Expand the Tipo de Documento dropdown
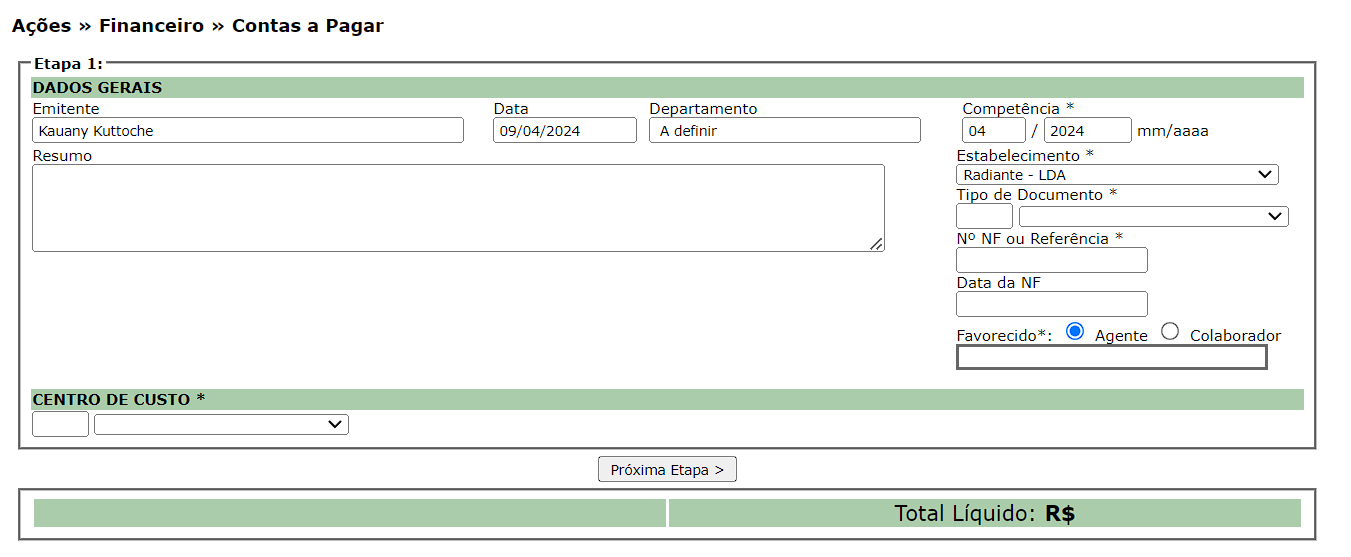The height and width of the screenshot is (557, 1351). tap(1153, 216)
